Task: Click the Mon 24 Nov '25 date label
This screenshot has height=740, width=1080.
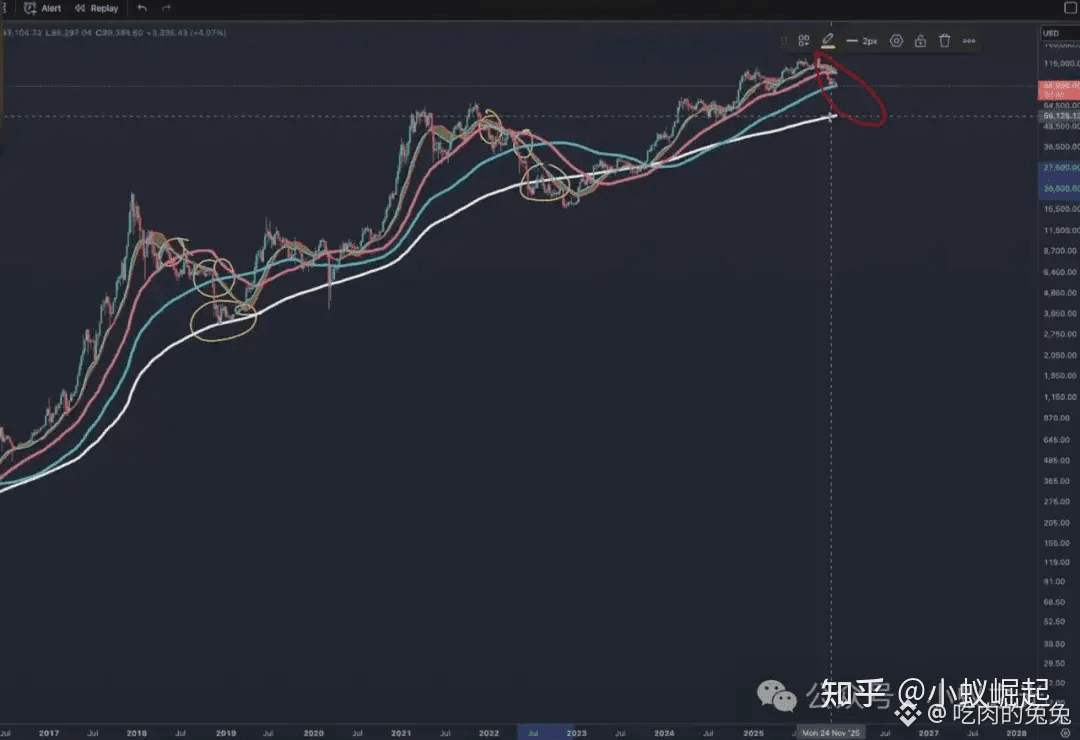Action: [x=831, y=732]
